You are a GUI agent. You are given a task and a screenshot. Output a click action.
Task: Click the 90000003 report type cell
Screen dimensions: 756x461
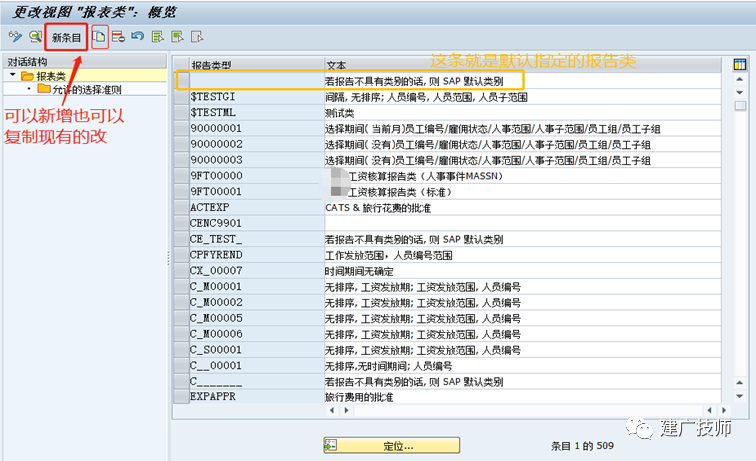(x=257, y=160)
